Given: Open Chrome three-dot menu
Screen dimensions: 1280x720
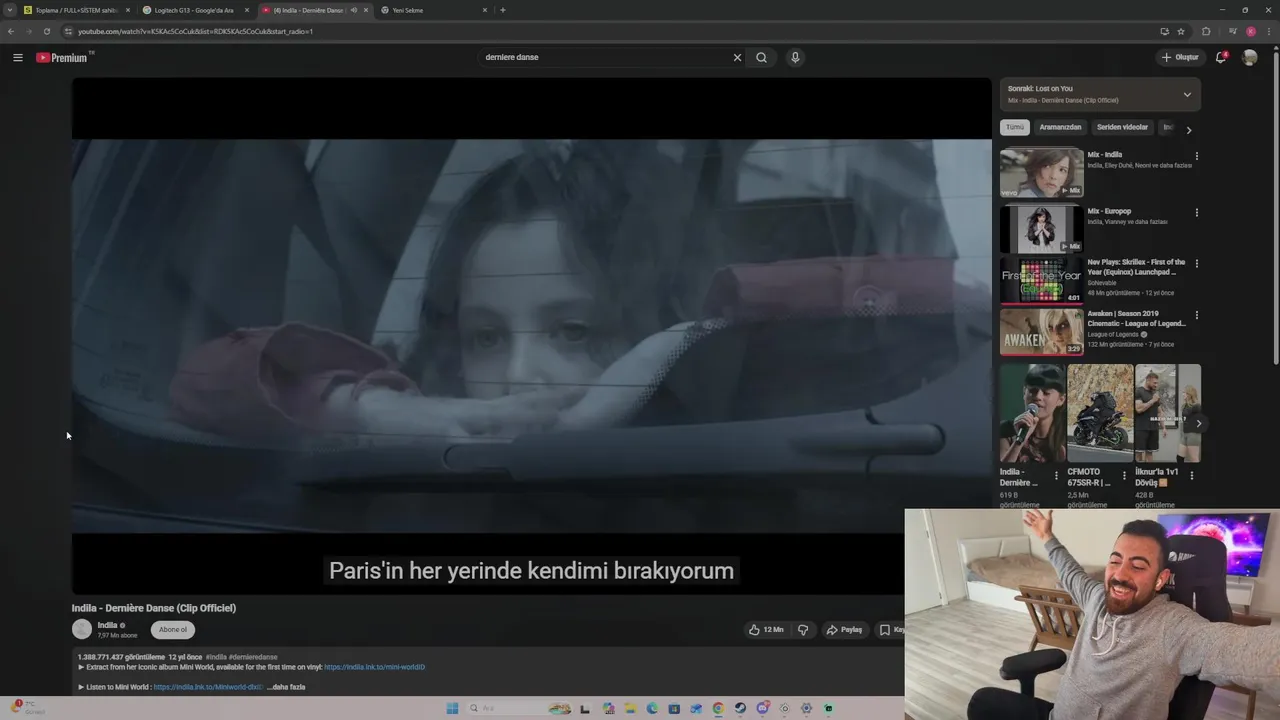Looking at the screenshot, I should click(1268, 31).
